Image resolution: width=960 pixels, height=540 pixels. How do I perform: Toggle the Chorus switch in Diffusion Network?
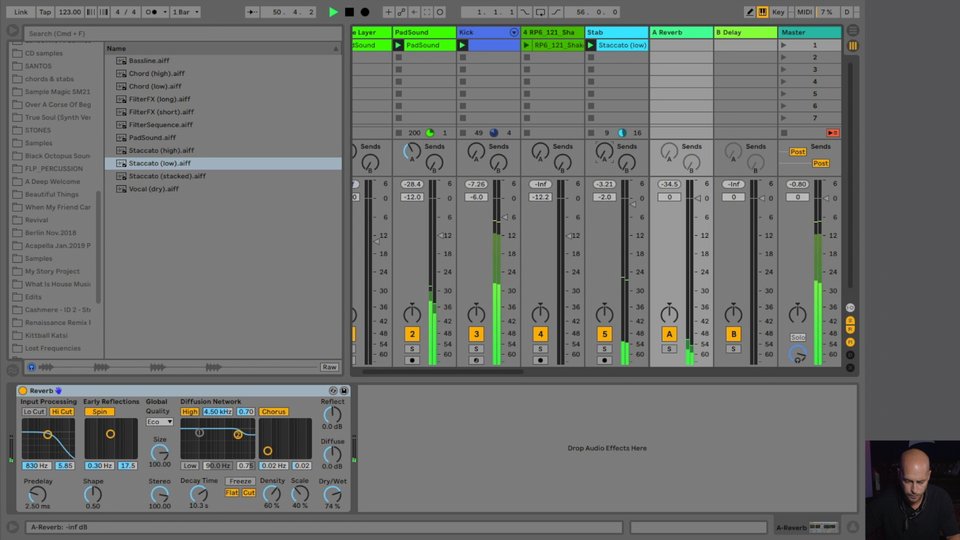coord(274,412)
